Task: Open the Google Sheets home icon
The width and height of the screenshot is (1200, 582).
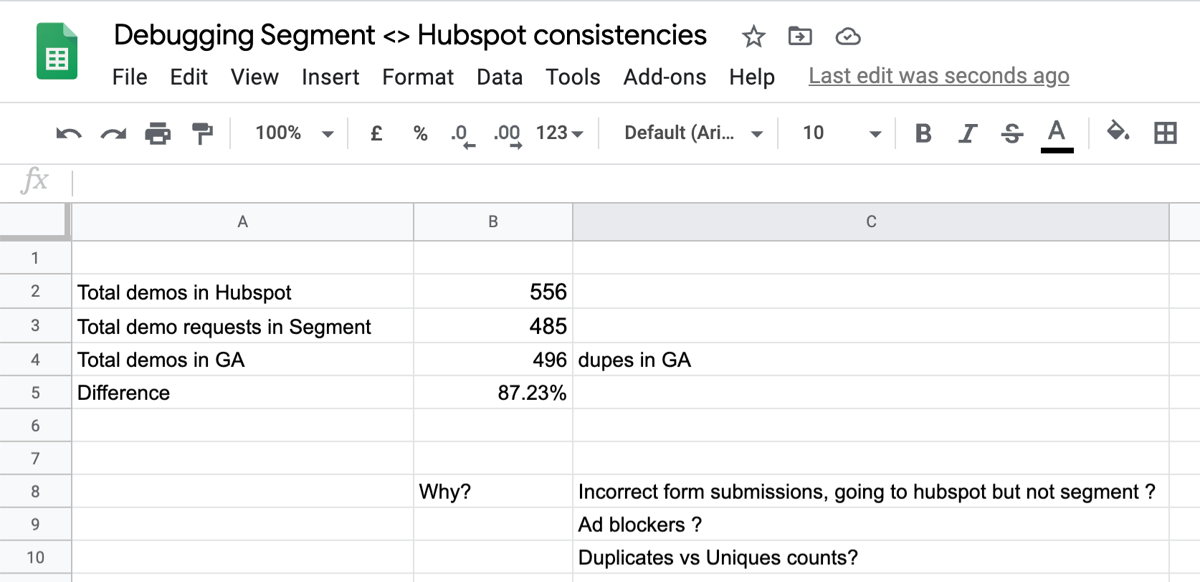Action: 57,52
